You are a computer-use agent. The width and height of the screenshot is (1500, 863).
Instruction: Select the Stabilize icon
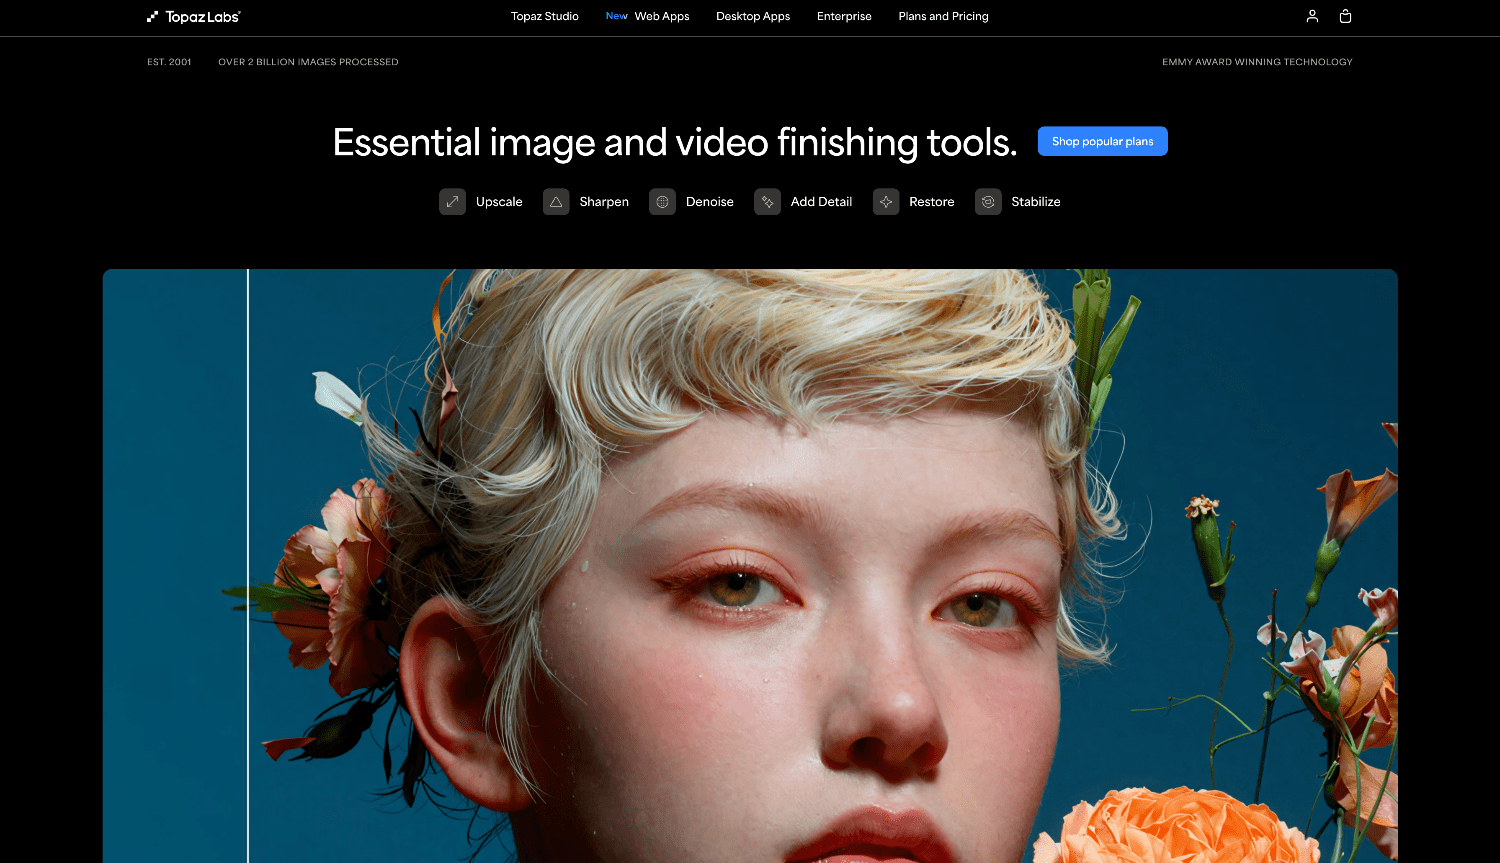pyautogui.click(x=988, y=202)
